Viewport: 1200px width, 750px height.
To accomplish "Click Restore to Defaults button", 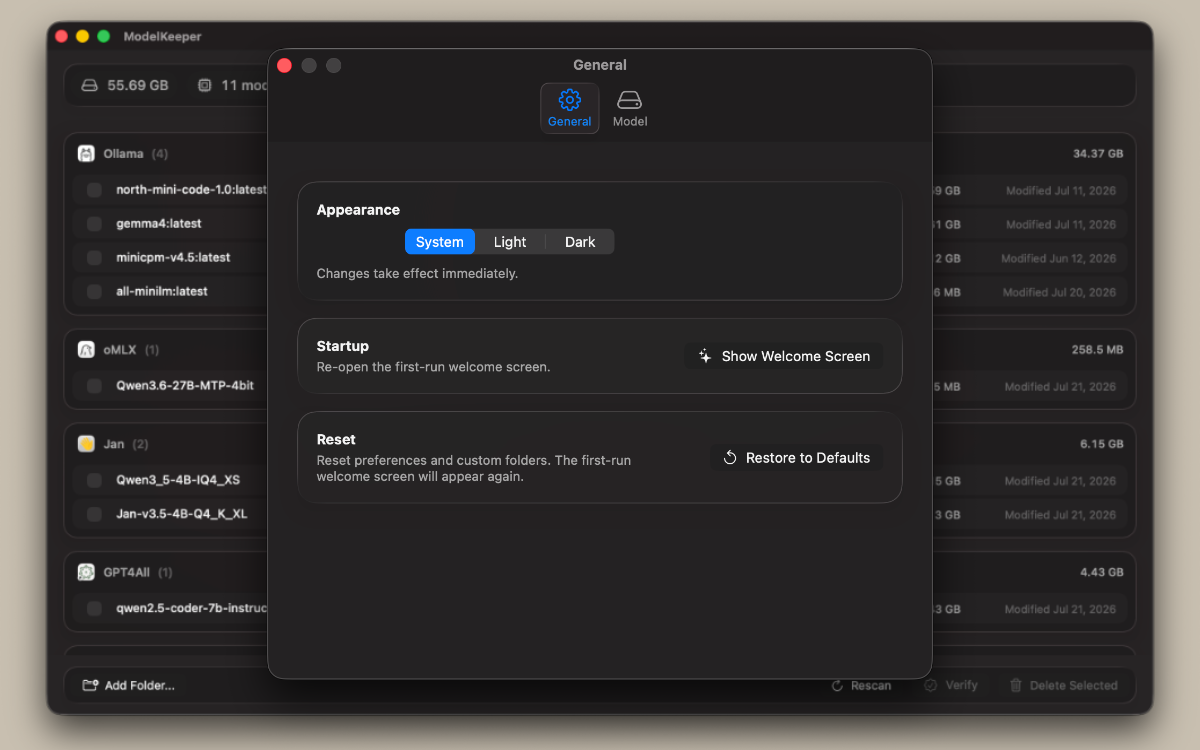I will (x=797, y=458).
